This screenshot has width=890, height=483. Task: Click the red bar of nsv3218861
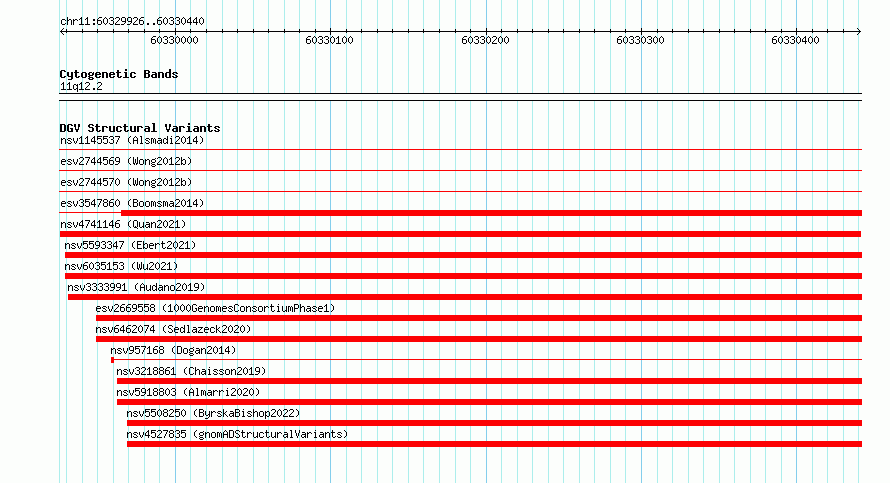pyautogui.click(x=489, y=381)
